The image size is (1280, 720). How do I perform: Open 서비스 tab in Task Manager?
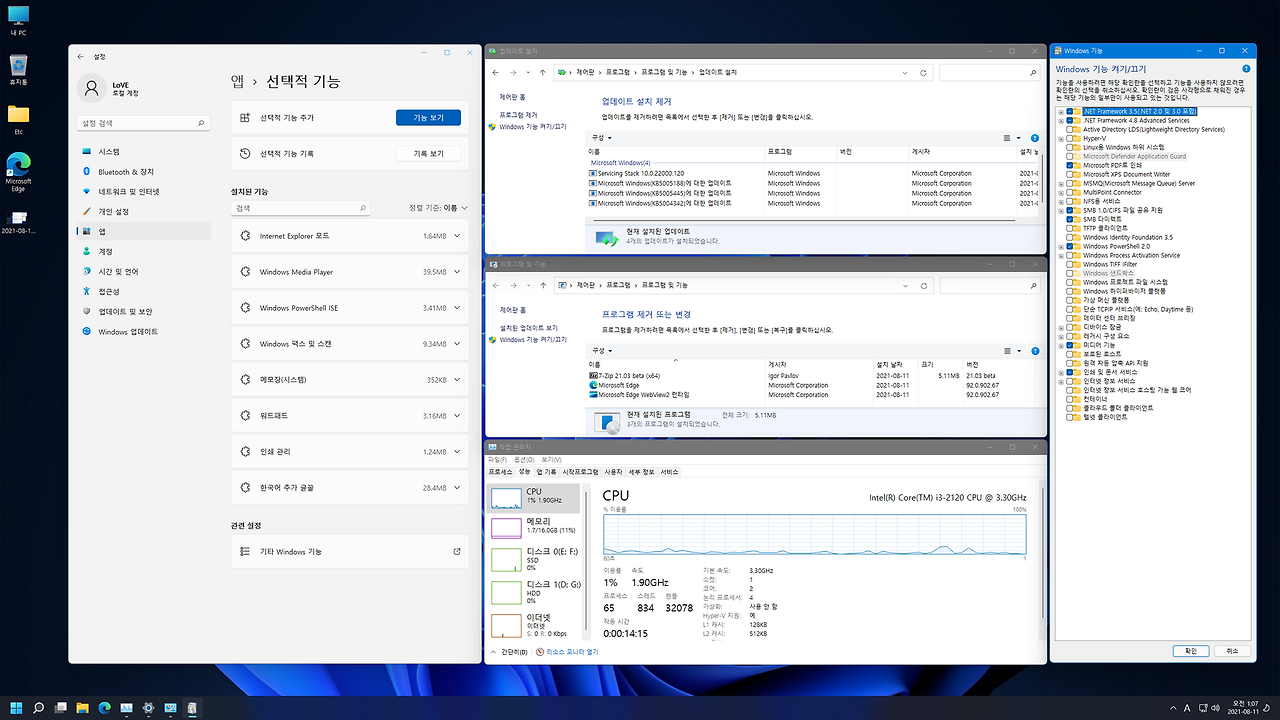pyautogui.click(x=669, y=471)
